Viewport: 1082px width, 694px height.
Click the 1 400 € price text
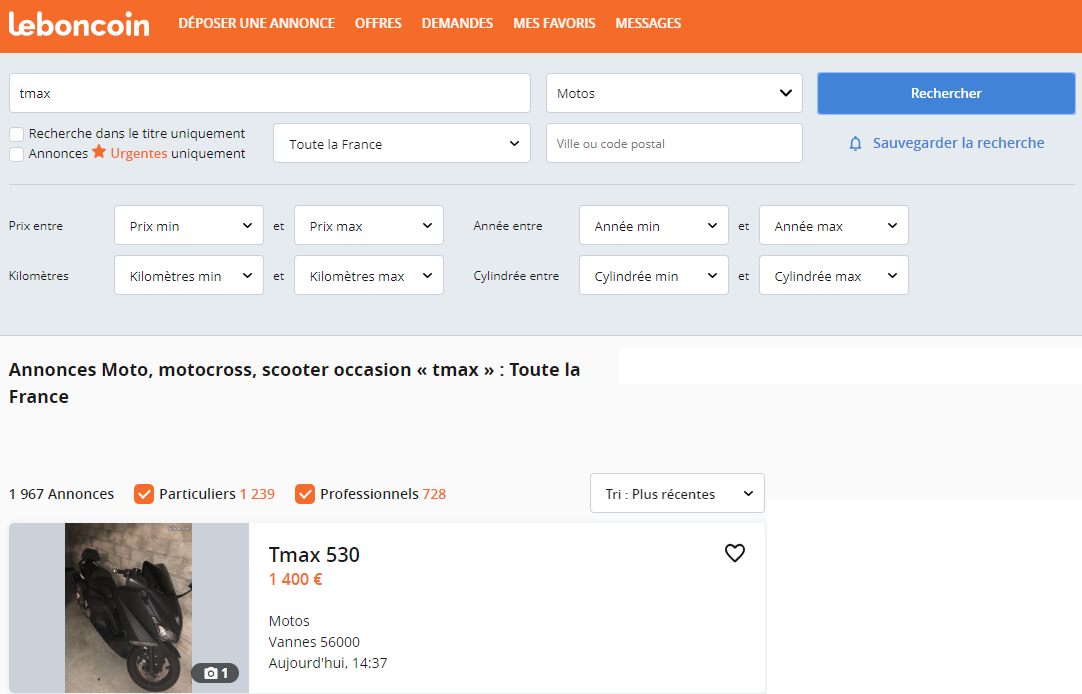(x=295, y=579)
